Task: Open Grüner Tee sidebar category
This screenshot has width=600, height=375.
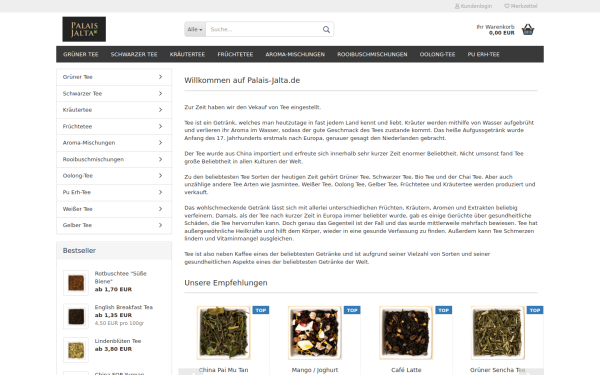Action: point(114,77)
